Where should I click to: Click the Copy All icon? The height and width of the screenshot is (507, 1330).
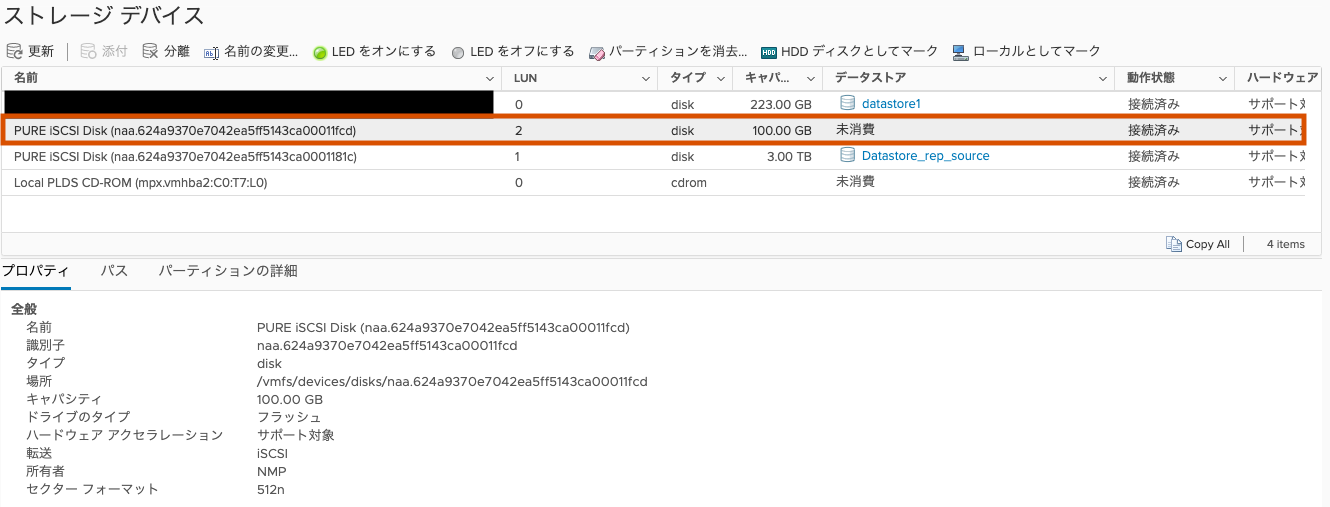[1174, 244]
